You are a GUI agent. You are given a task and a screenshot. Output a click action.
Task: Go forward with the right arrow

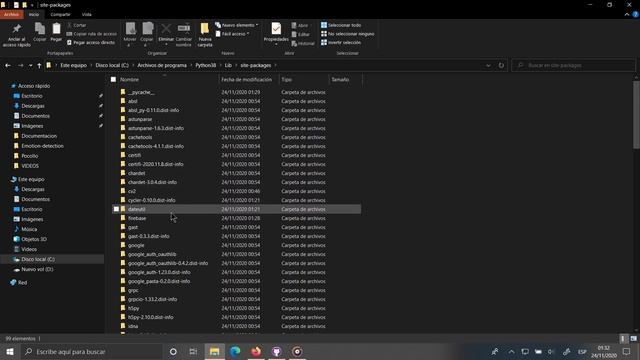(x=20, y=65)
